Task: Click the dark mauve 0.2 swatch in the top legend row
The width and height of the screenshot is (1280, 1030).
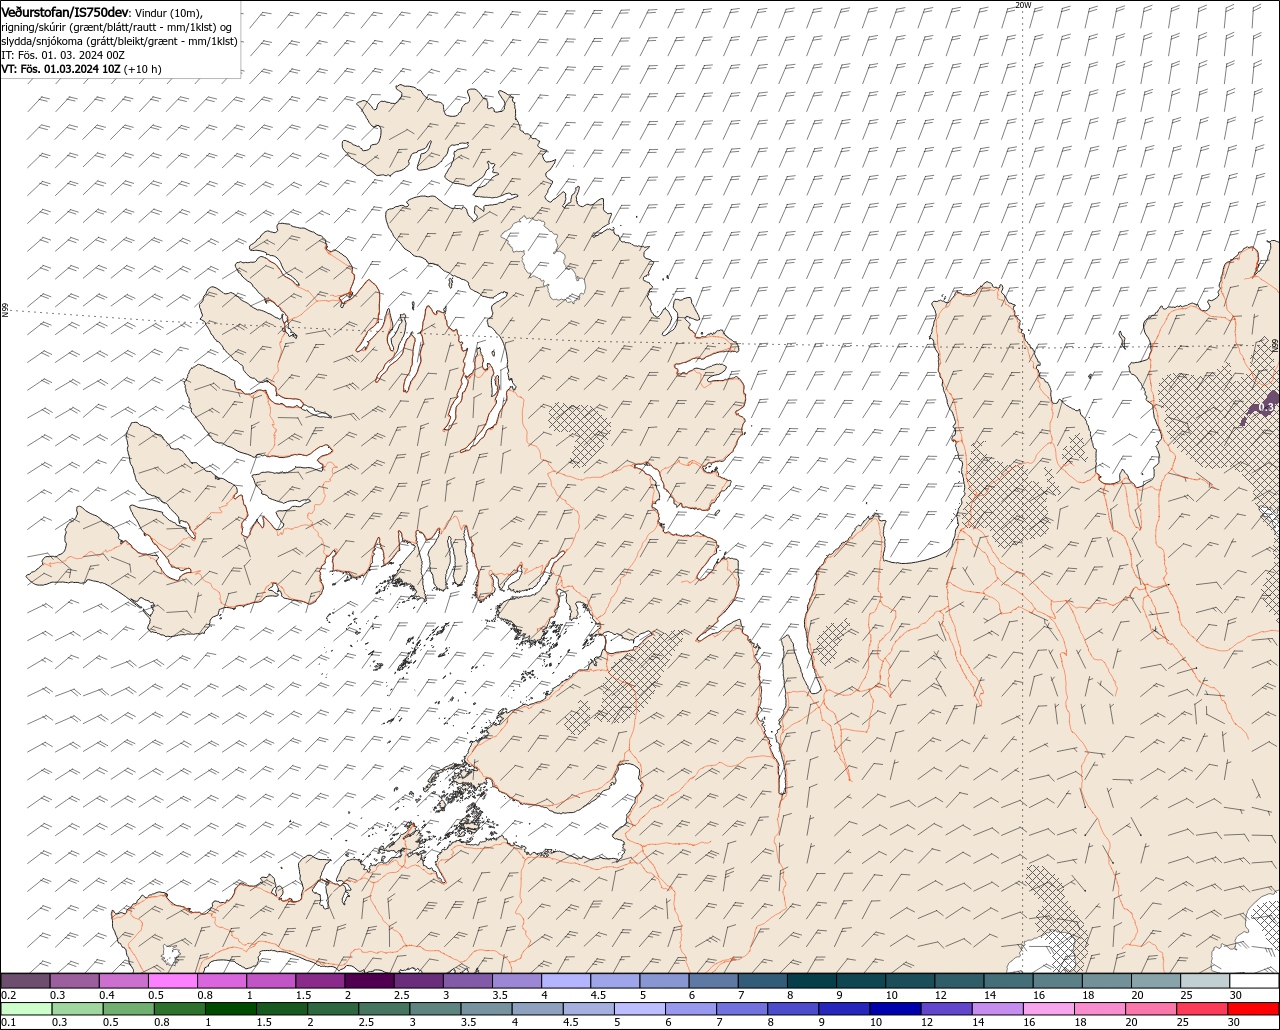Action: (25, 981)
